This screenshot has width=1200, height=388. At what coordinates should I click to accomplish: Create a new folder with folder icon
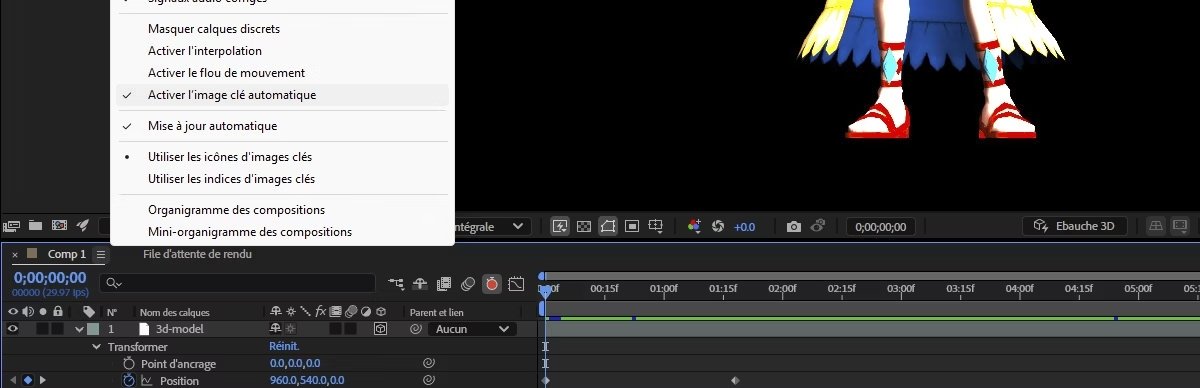tap(36, 225)
